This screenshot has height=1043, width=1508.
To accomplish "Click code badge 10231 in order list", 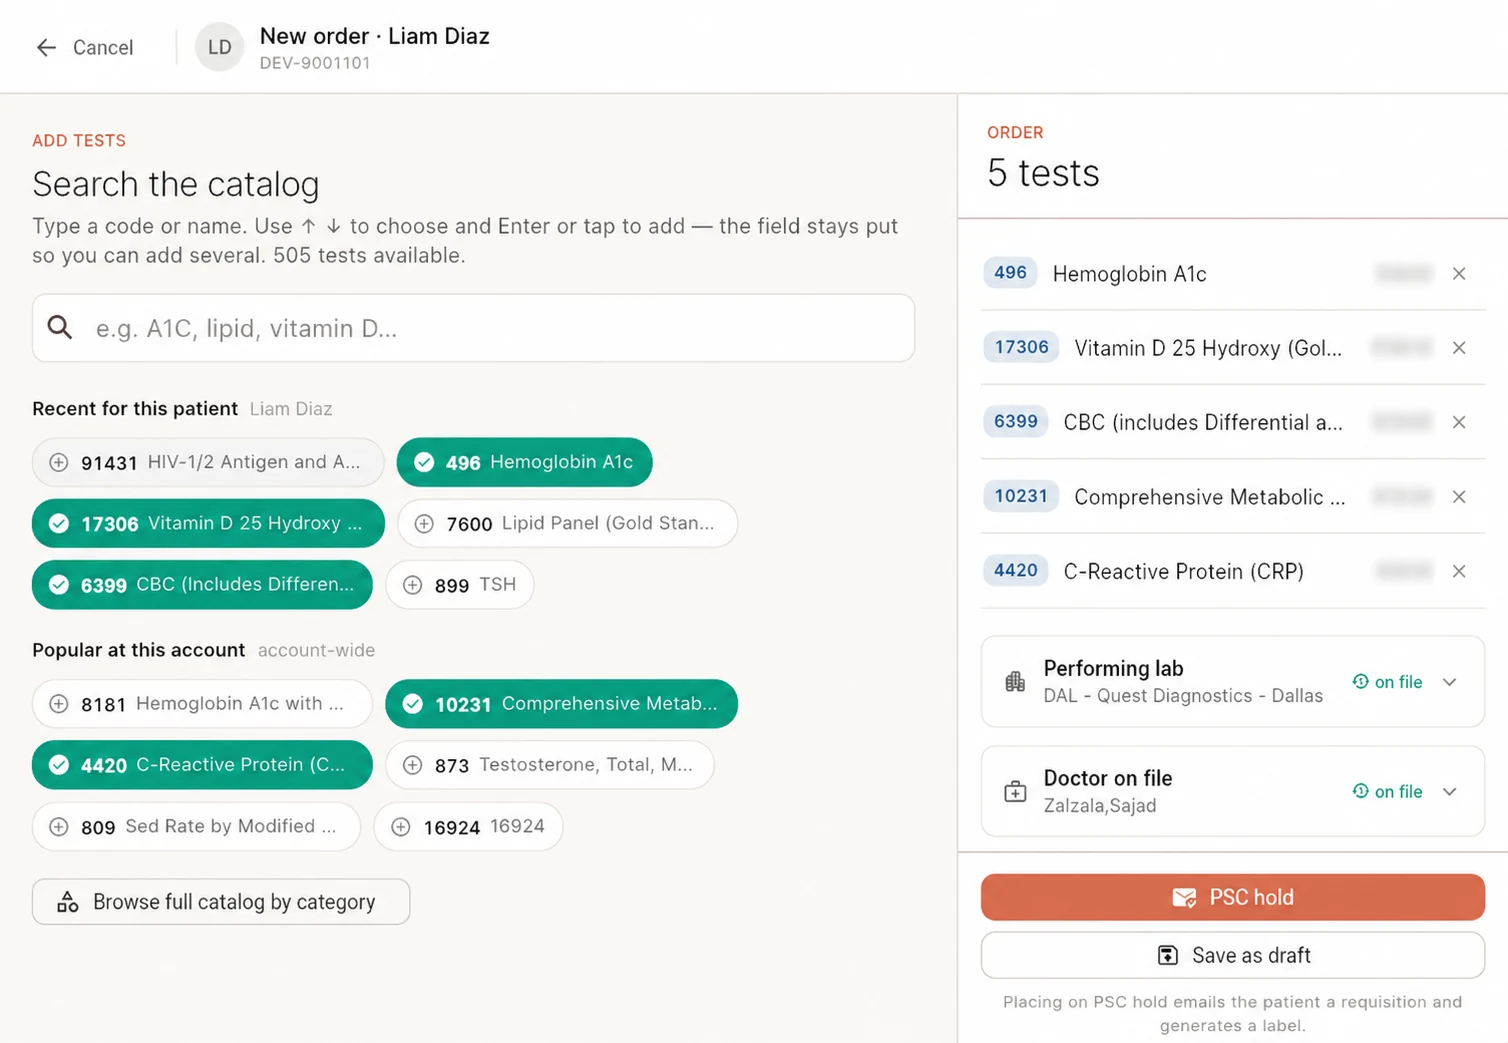I will click(x=1021, y=496).
